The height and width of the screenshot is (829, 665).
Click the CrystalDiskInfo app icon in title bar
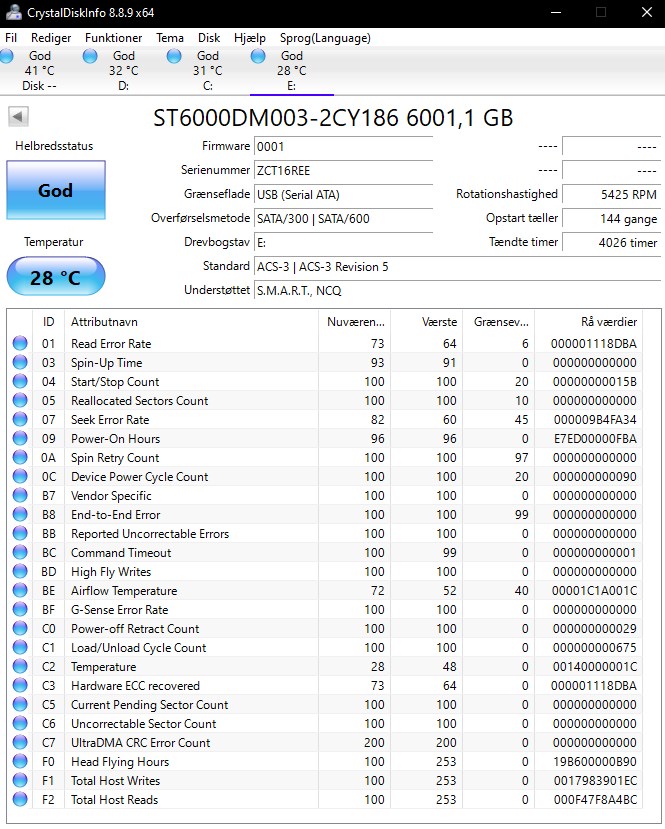coord(13,12)
